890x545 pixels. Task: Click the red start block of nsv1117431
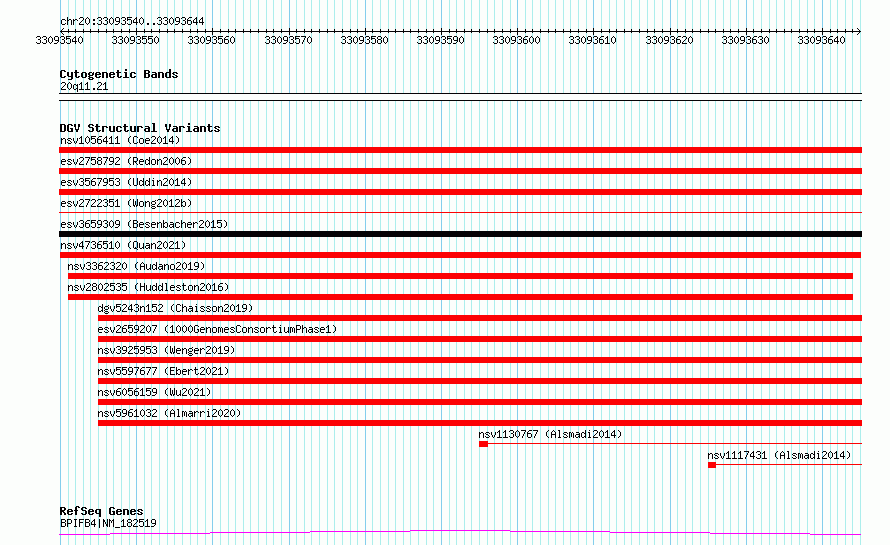712,465
